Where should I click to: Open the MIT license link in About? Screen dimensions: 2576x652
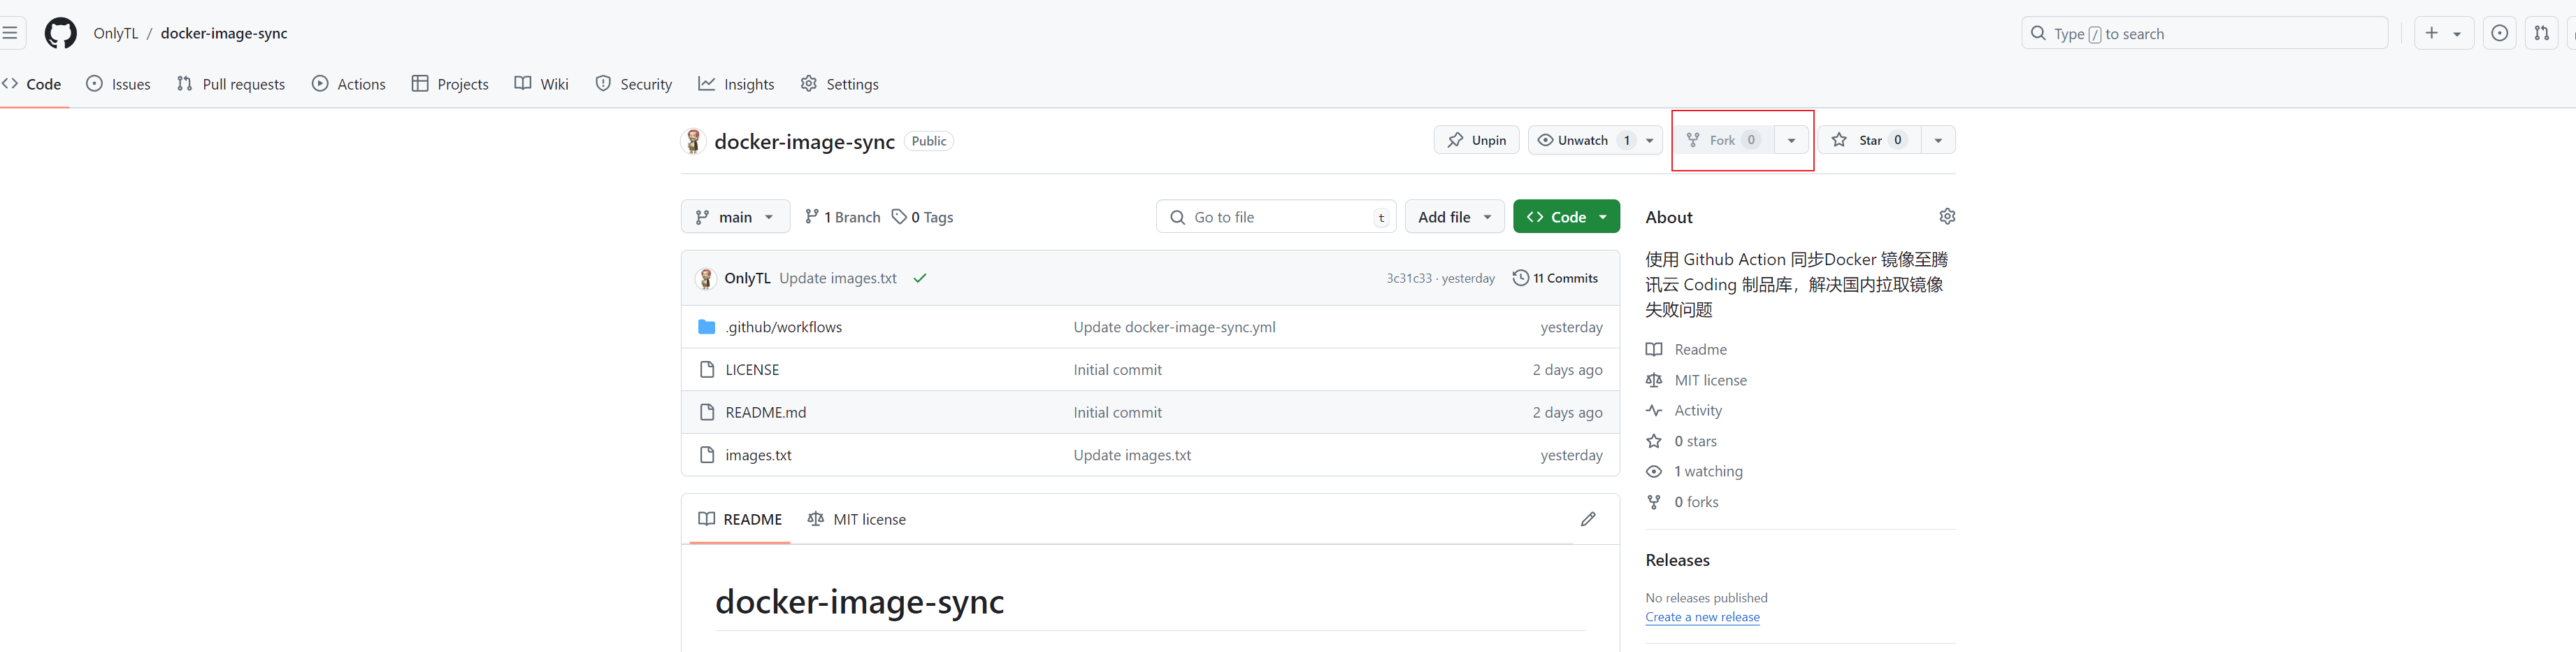[1696, 380]
